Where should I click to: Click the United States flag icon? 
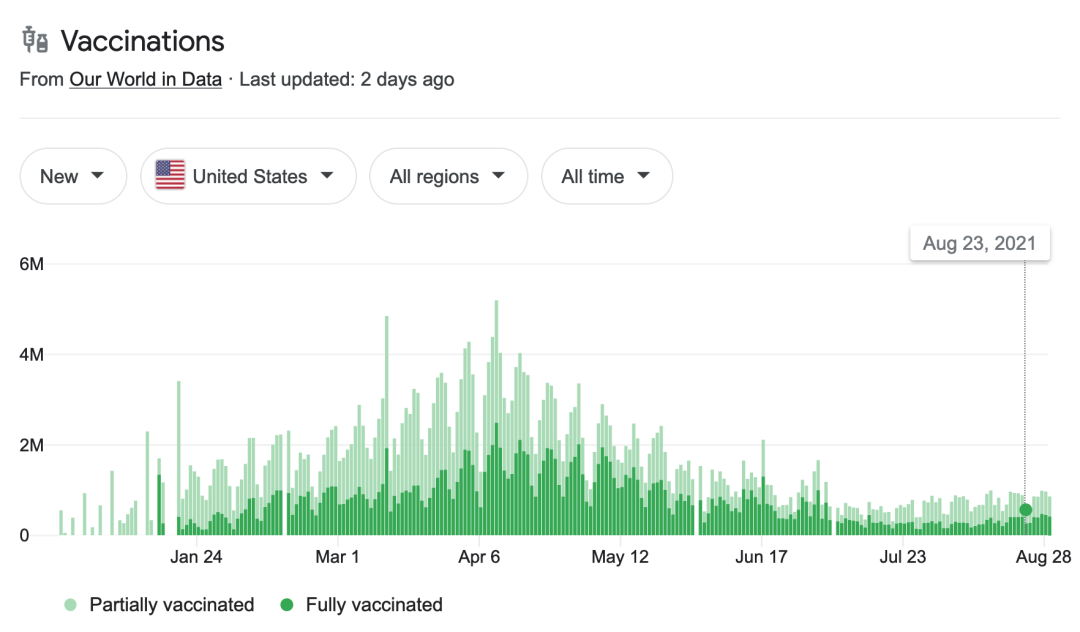(x=170, y=176)
